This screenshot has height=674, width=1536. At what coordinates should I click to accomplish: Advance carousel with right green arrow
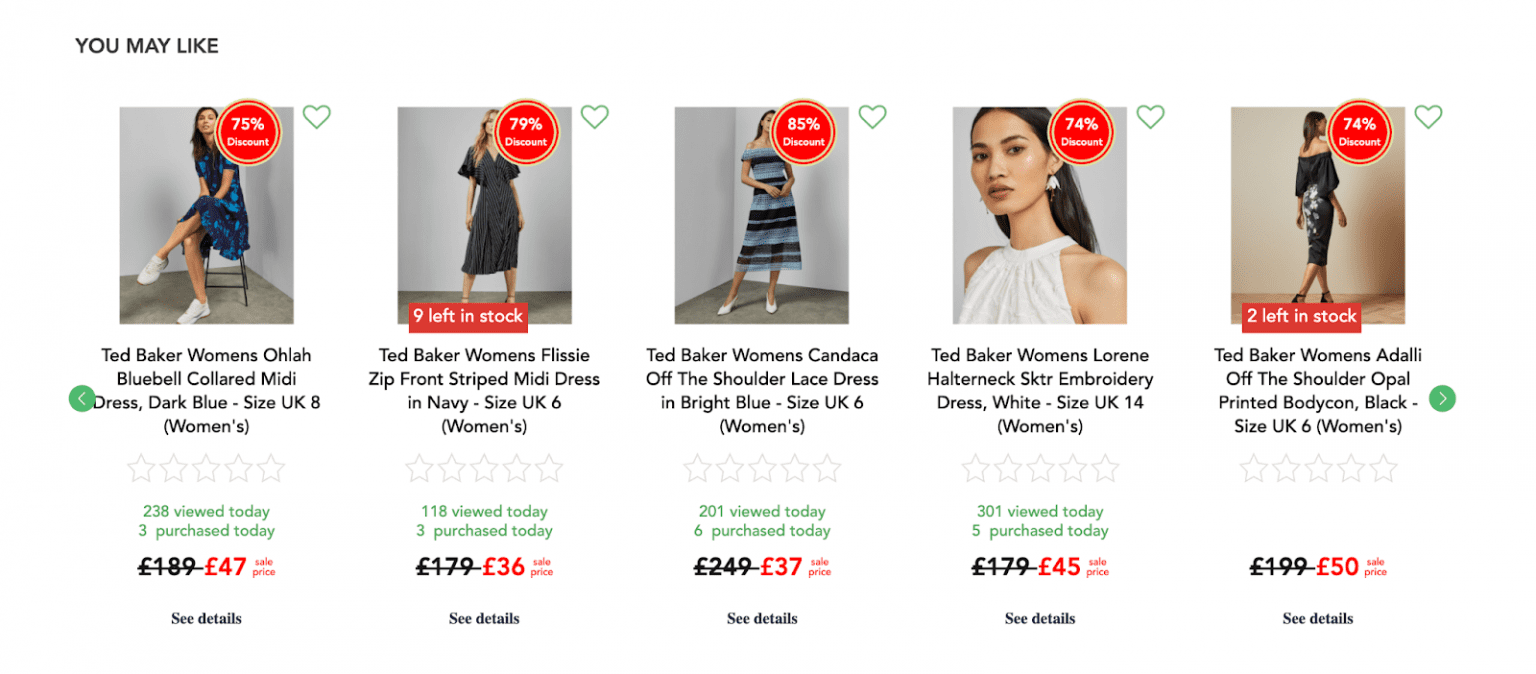coord(1442,399)
